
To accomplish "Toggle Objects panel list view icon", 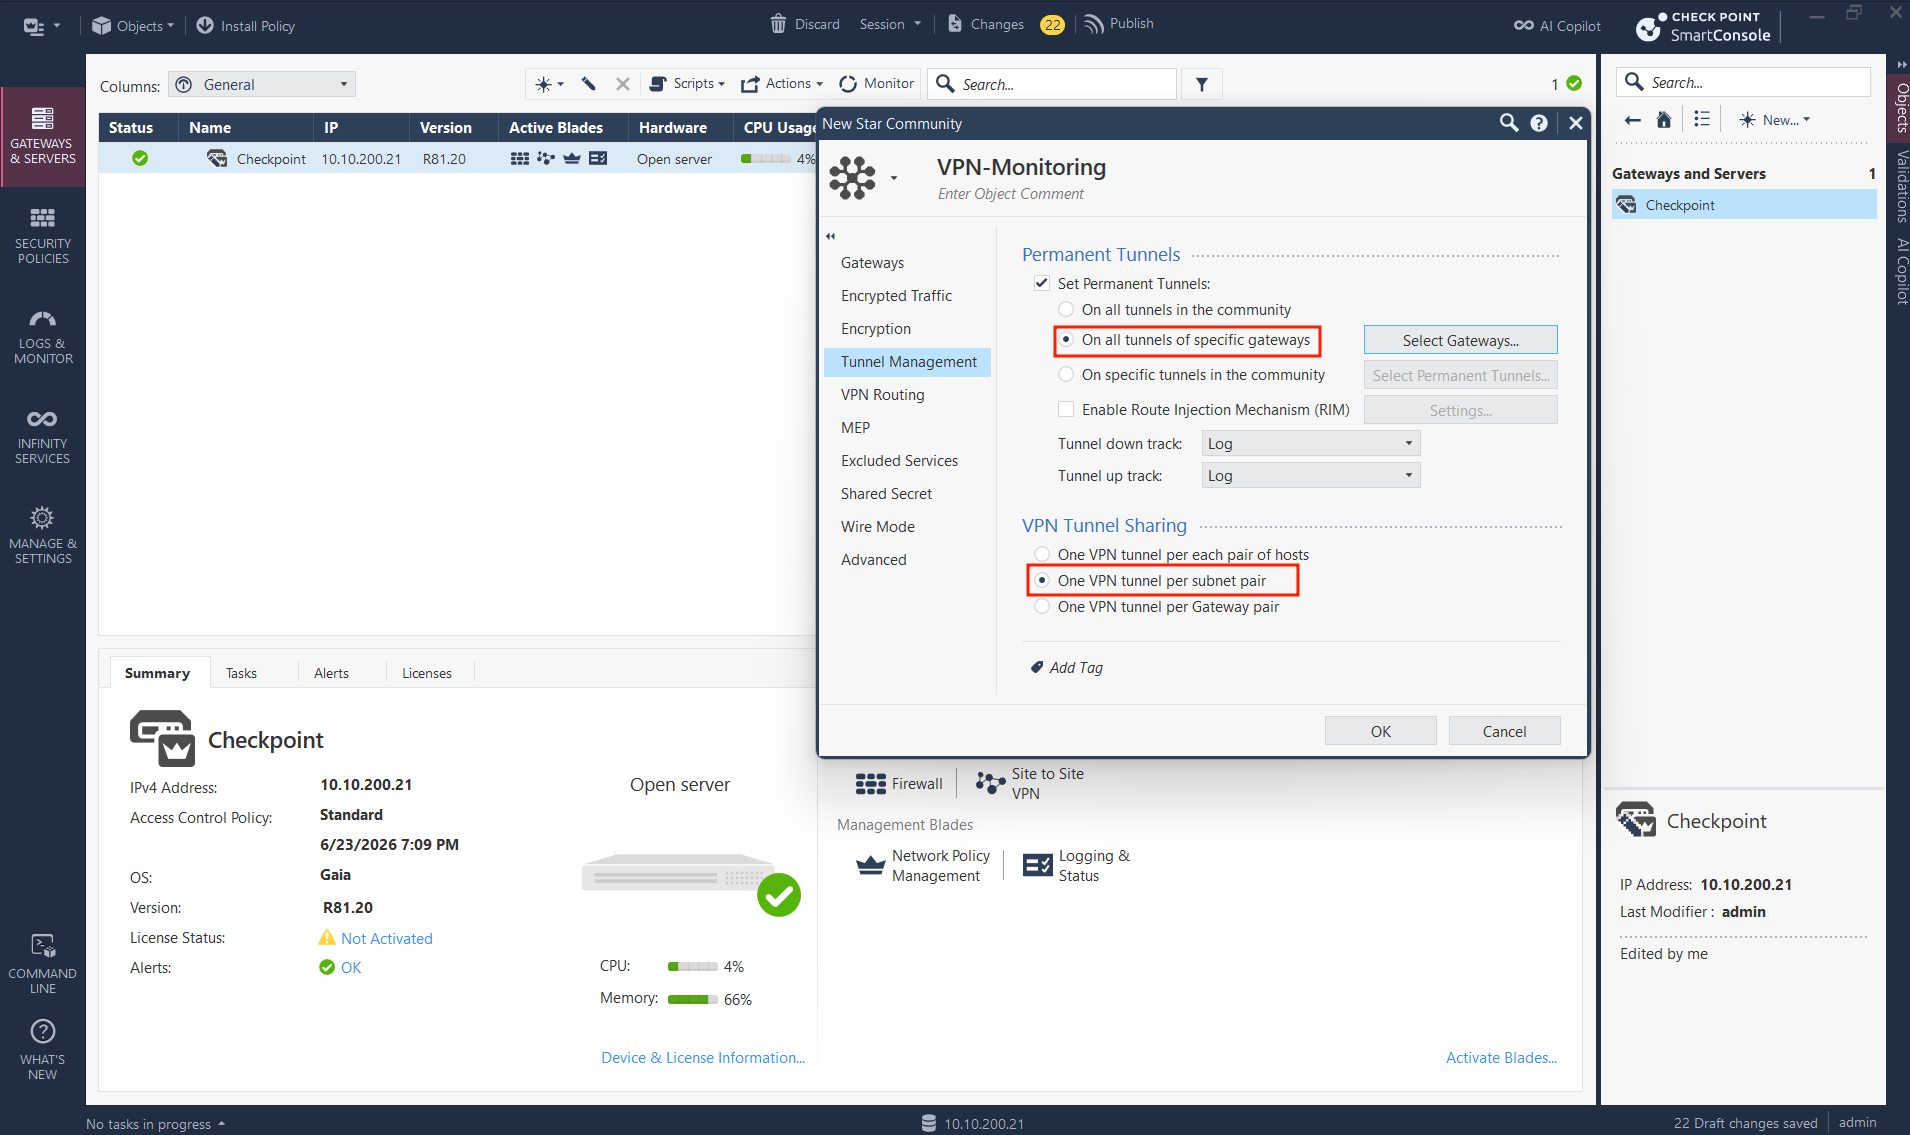I will coord(1702,119).
